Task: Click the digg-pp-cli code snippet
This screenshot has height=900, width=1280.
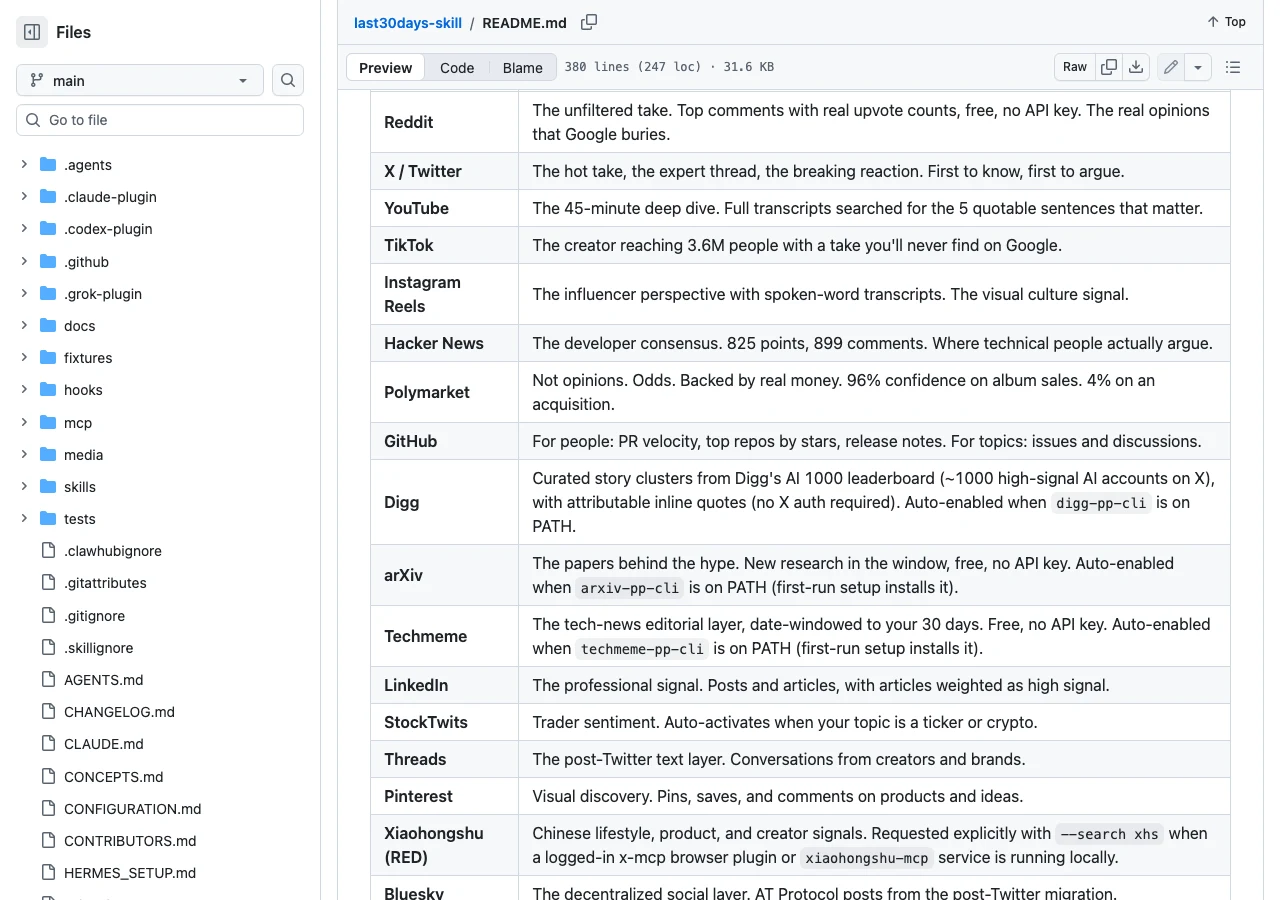Action: coord(1101,502)
